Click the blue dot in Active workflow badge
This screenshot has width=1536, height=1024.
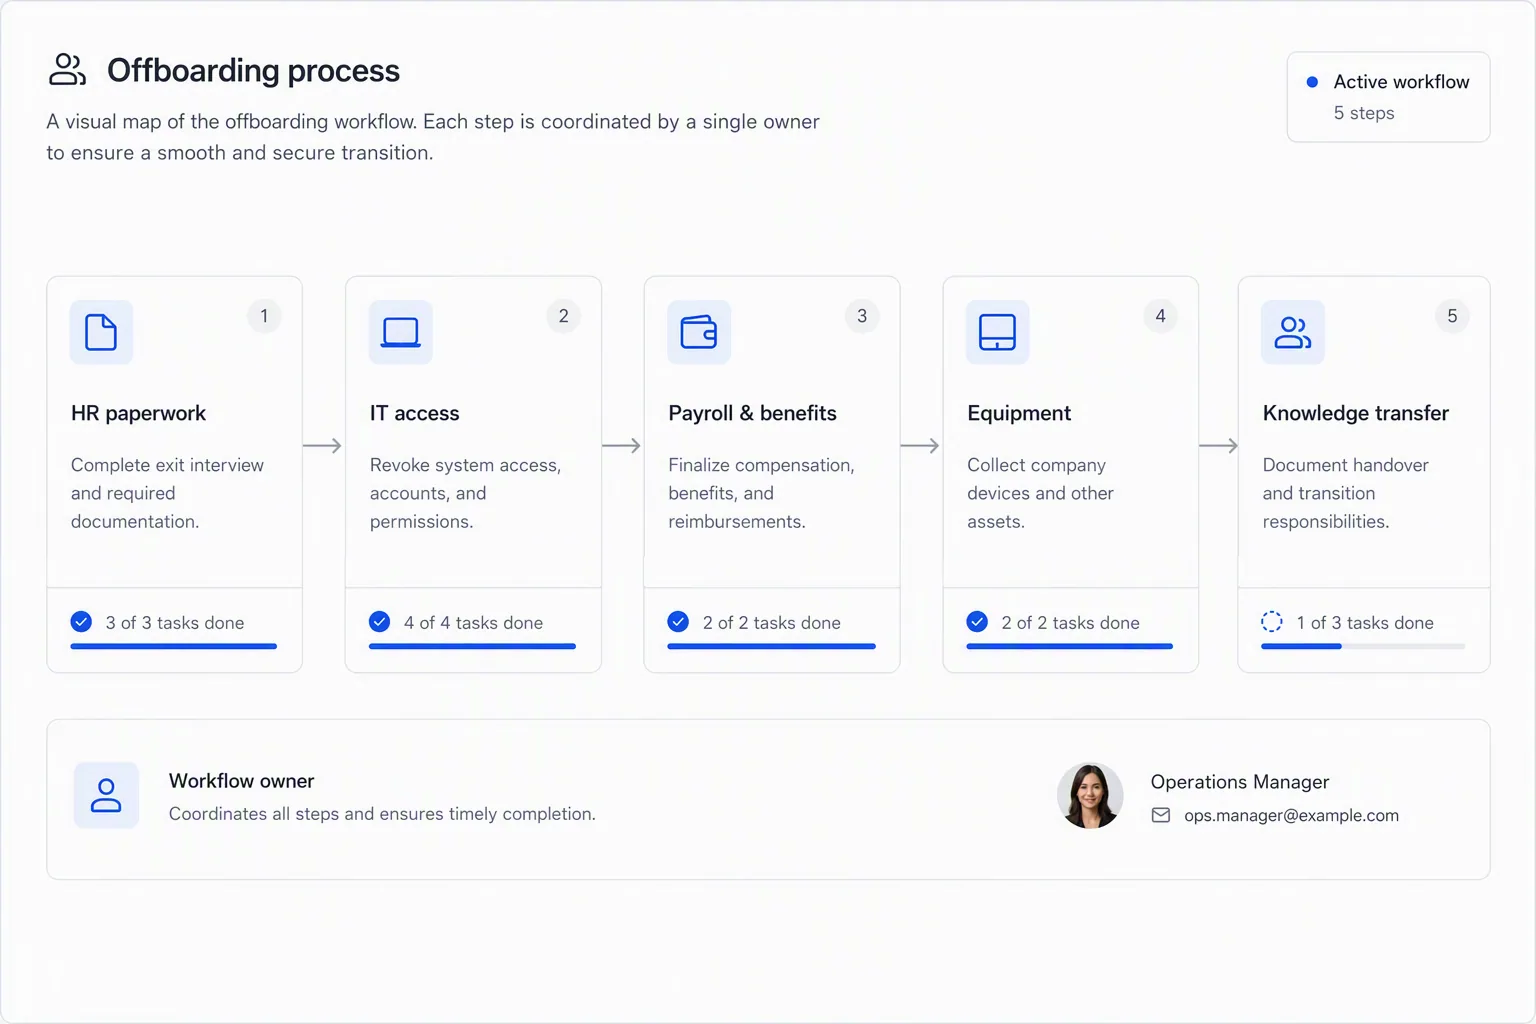point(1312,82)
